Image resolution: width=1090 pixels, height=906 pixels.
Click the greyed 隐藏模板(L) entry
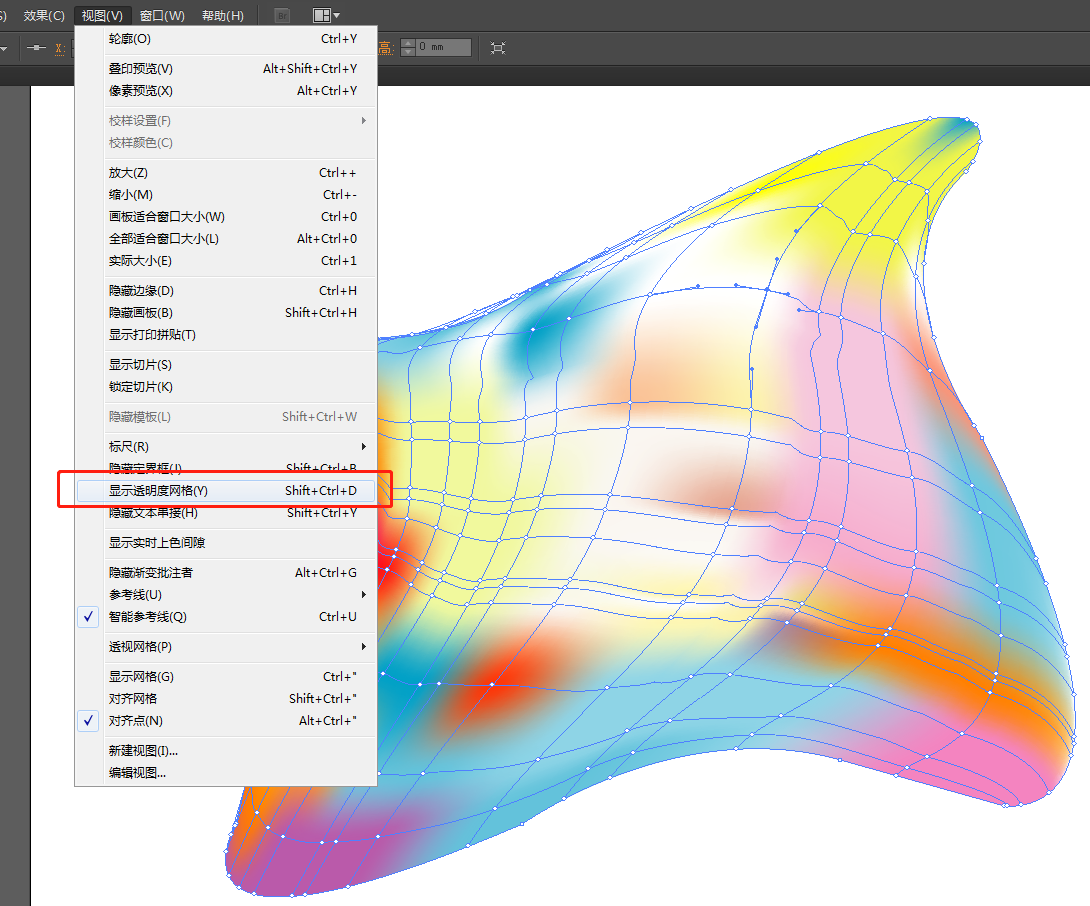226,416
